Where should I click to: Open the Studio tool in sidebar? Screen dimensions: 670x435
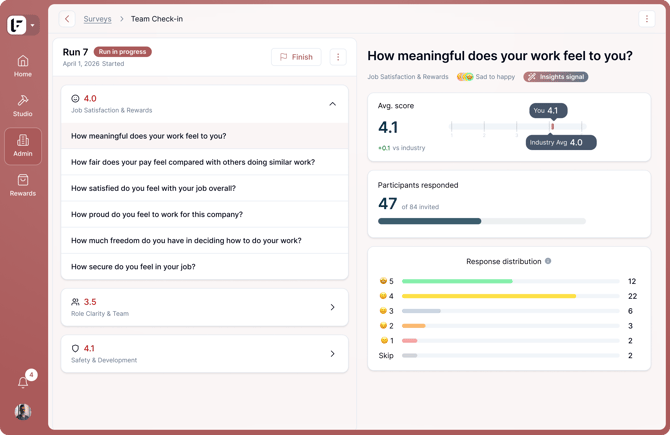[23, 106]
